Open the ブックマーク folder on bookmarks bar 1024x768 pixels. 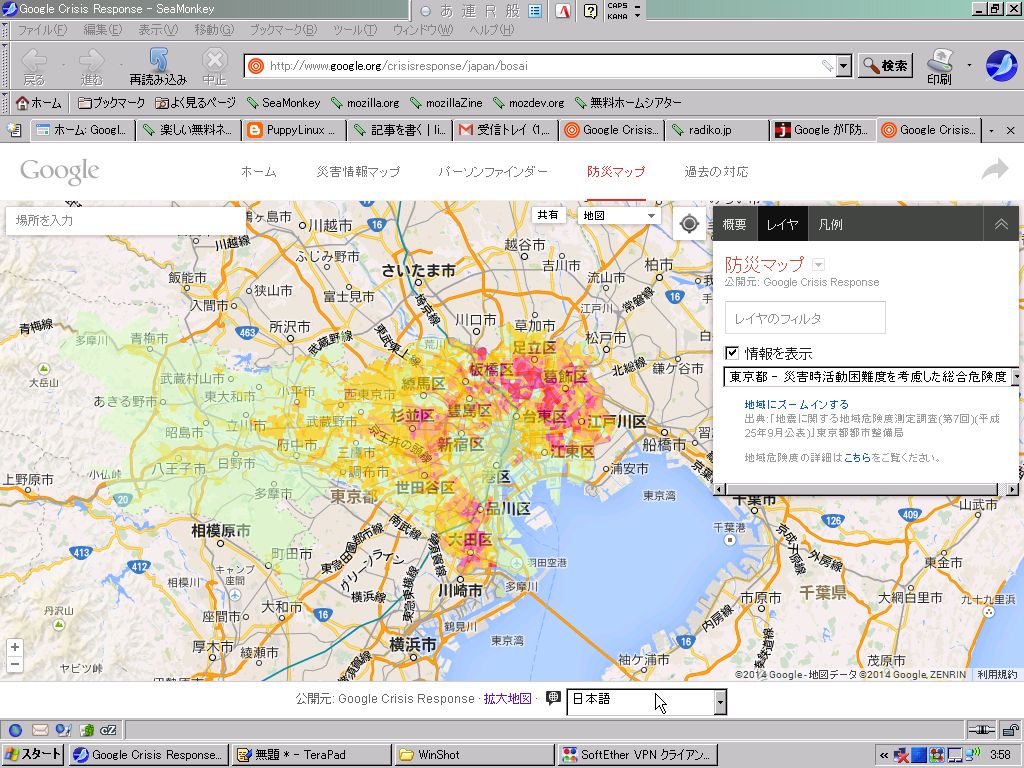tap(111, 103)
